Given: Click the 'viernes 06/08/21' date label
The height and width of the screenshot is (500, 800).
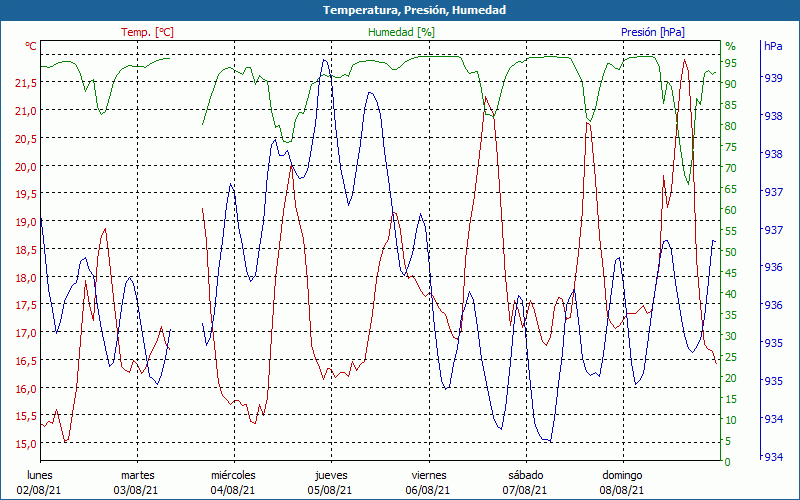Looking at the screenshot, I should pyautogui.click(x=428, y=483).
